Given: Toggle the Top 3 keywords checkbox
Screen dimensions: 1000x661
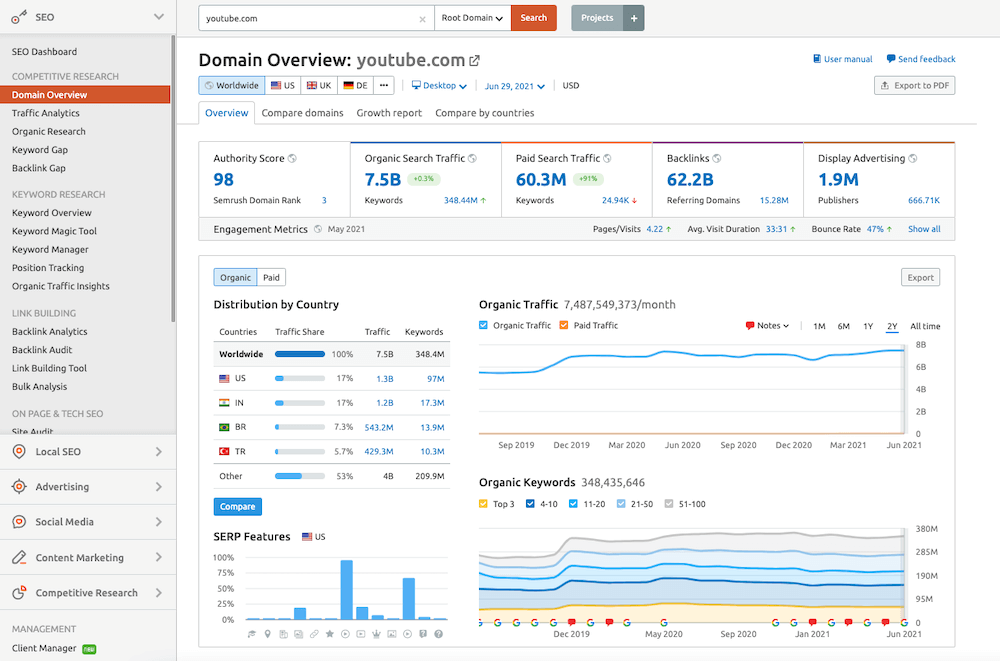Looking at the screenshot, I should coord(483,504).
